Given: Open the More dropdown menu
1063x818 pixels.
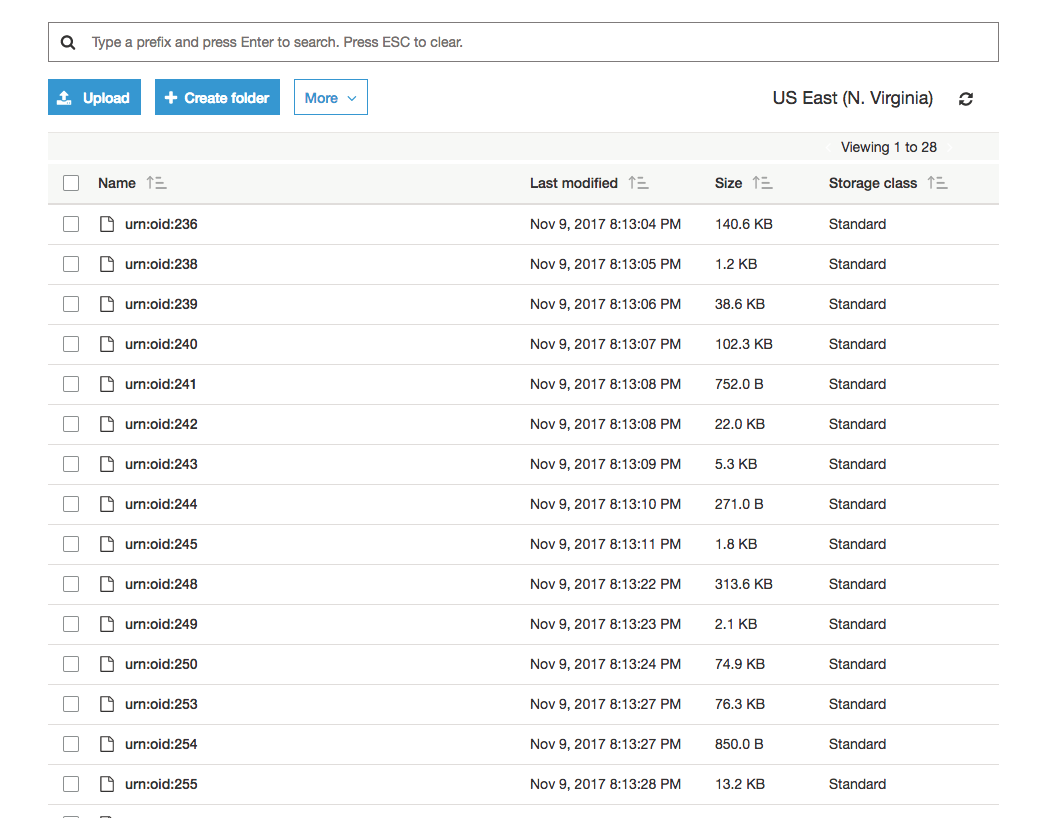Looking at the screenshot, I should (x=331, y=98).
